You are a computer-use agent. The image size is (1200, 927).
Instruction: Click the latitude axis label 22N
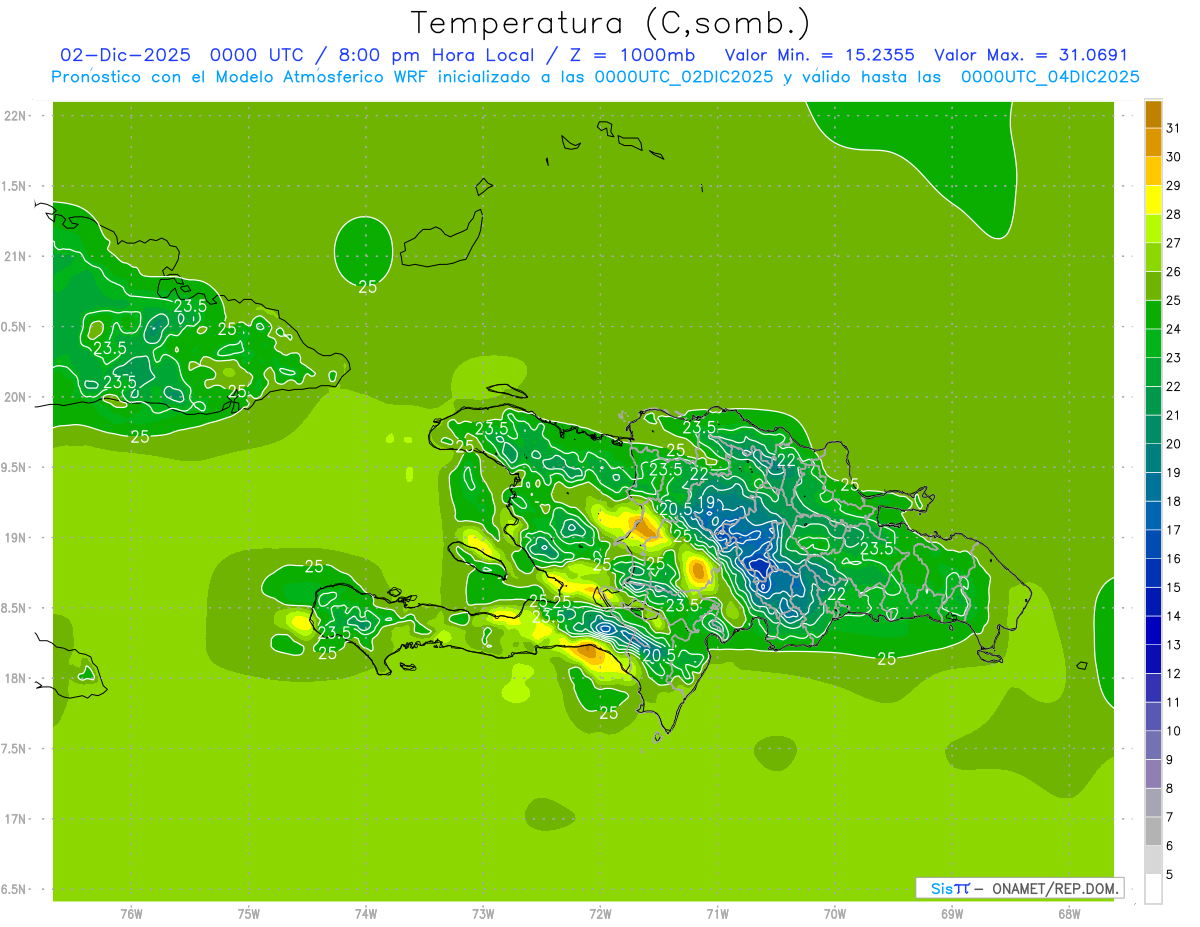(x=16, y=116)
